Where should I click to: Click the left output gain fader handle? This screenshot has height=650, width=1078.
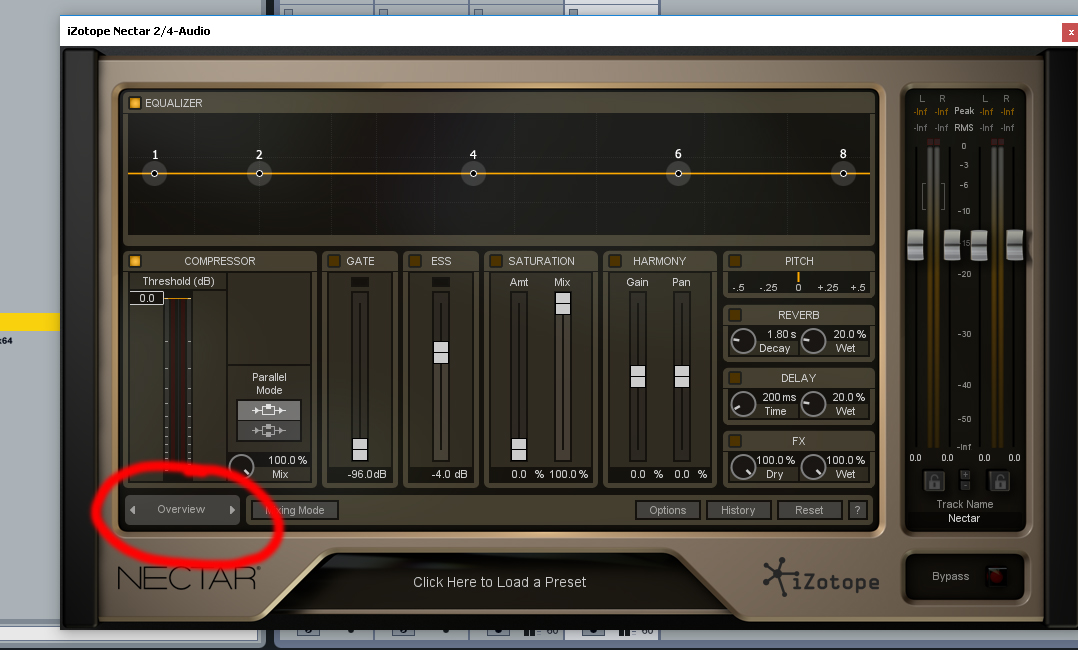coord(979,245)
